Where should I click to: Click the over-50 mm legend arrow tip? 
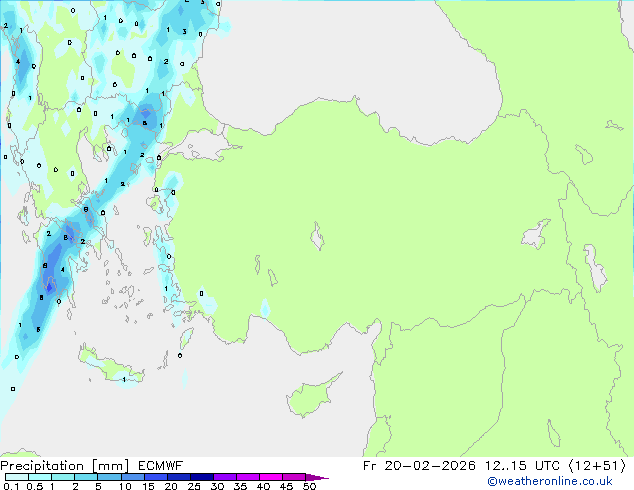click(317, 477)
